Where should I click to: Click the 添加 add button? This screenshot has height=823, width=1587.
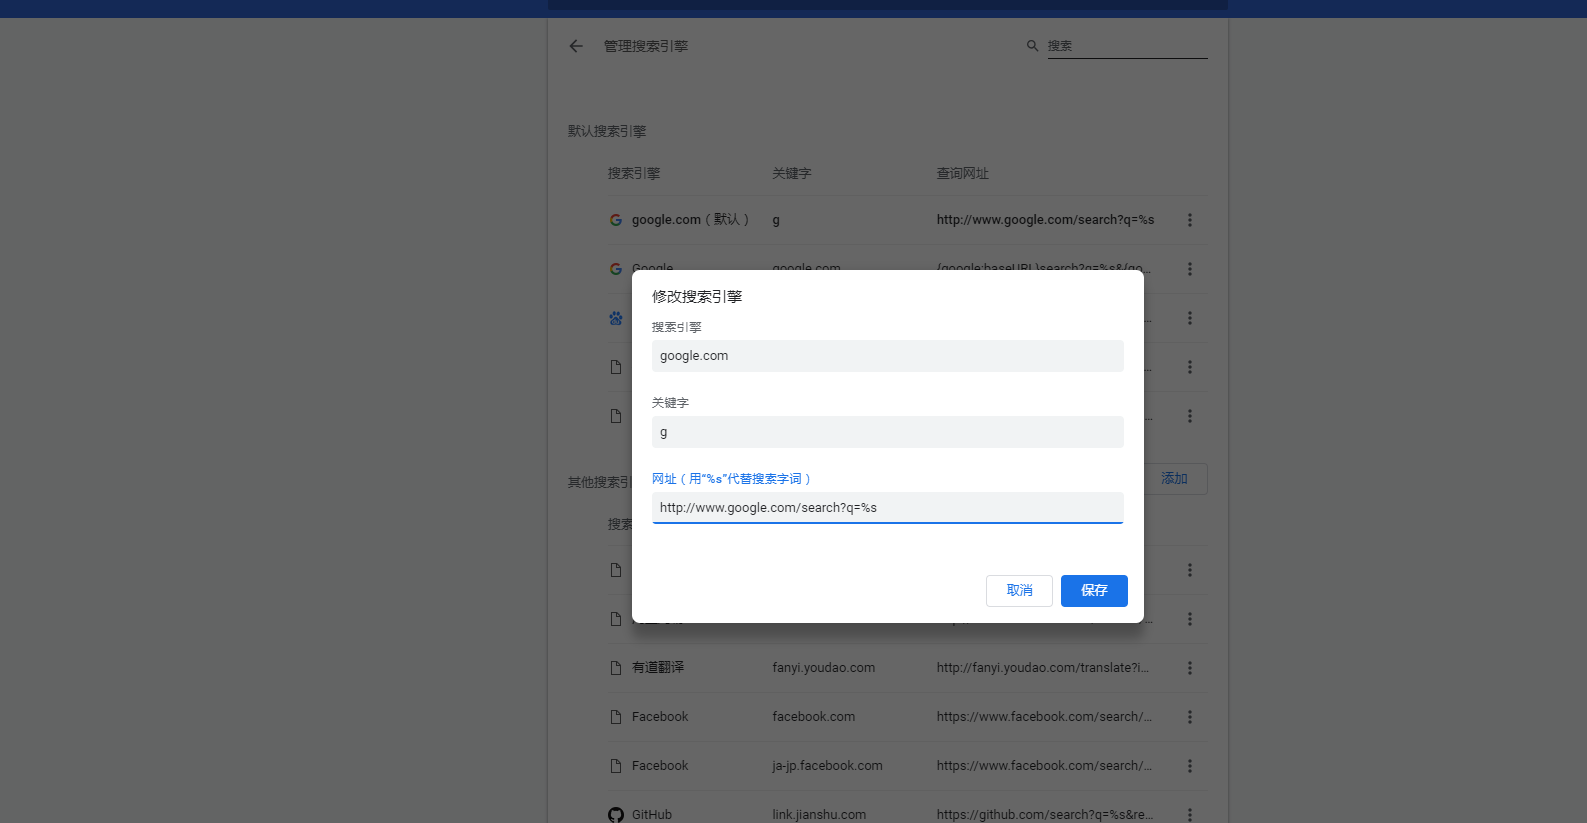(x=1175, y=479)
